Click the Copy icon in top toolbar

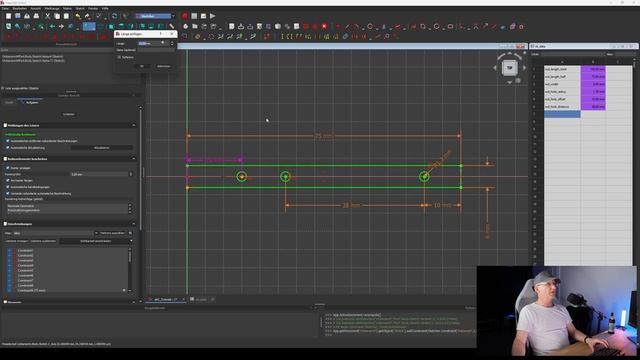point(57,16)
